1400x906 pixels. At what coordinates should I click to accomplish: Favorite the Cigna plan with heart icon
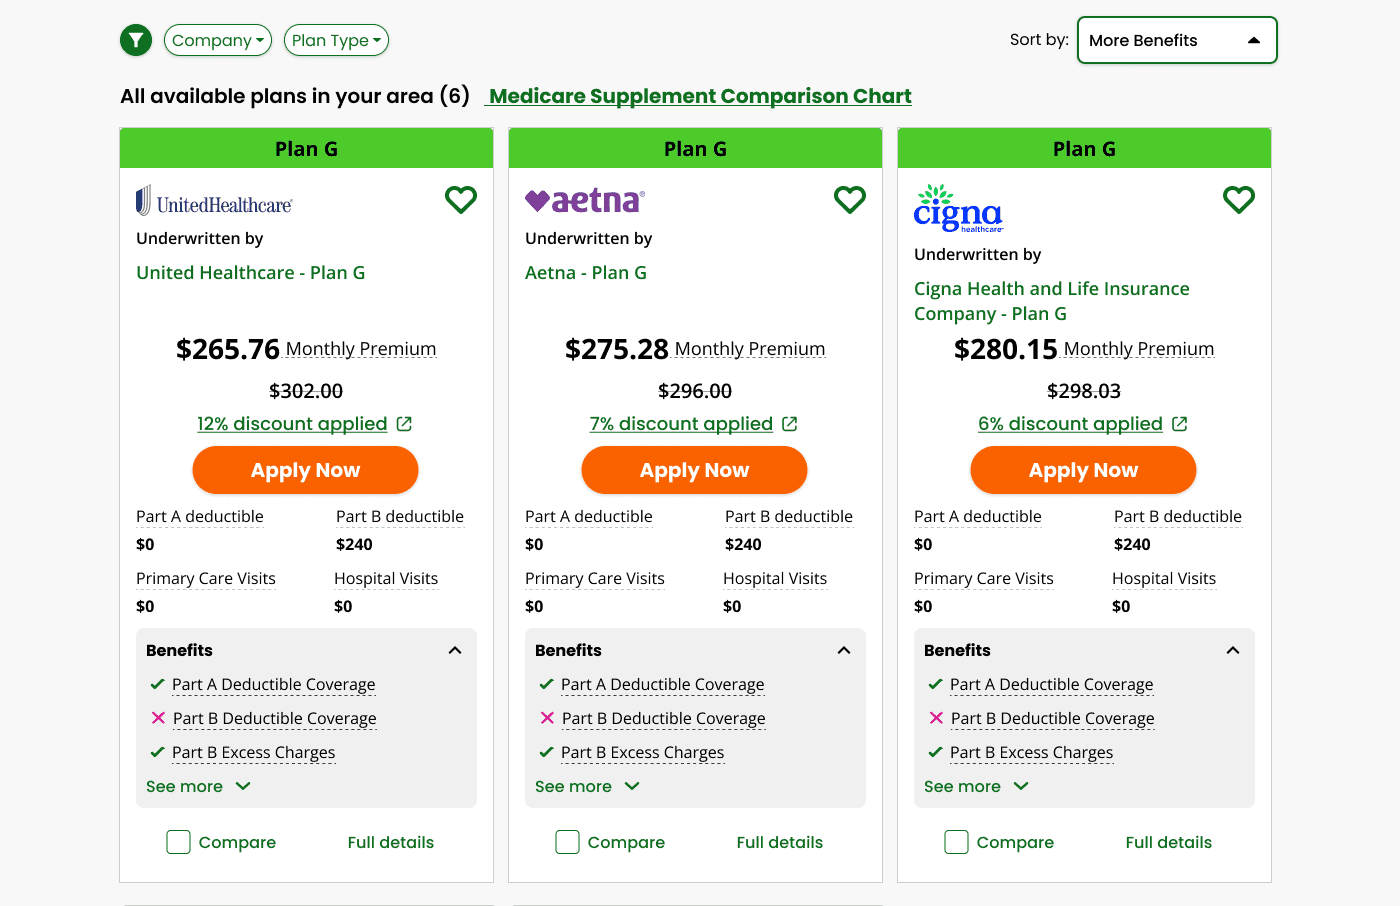tap(1239, 200)
